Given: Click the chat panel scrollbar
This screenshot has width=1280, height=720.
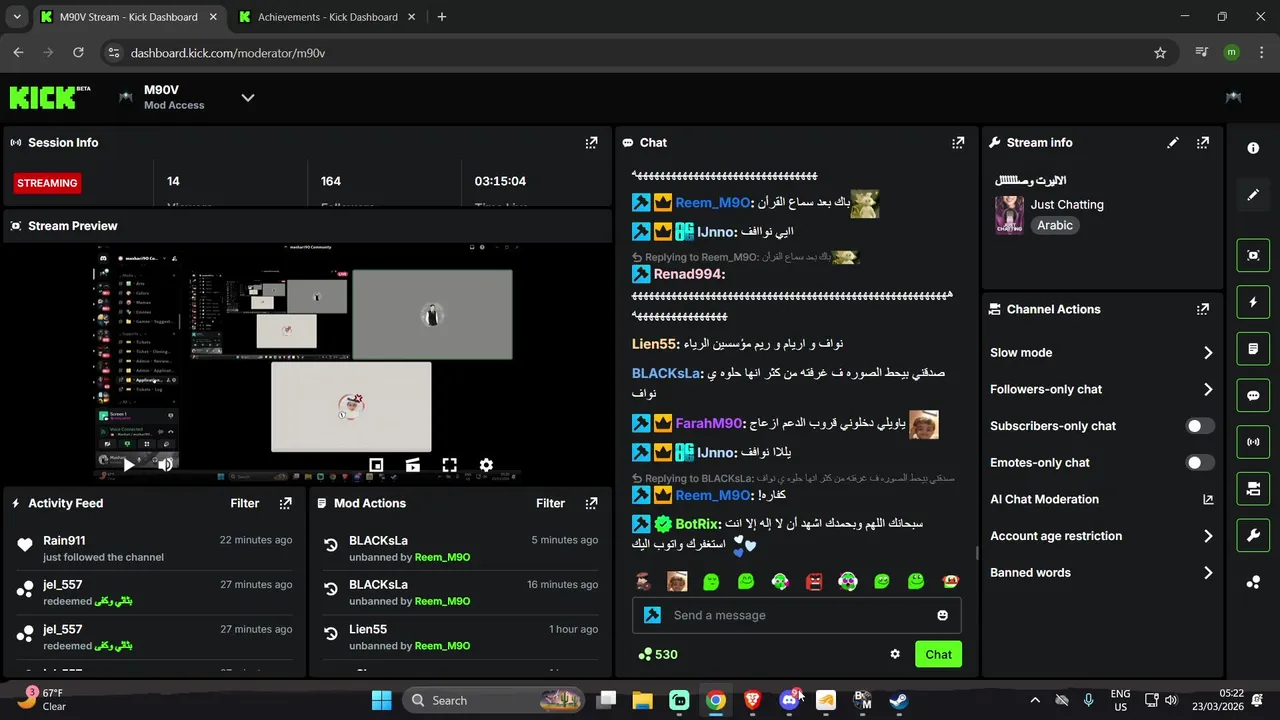Looking at the screenshot, I should pyautogui.click(x=977, y=553).
